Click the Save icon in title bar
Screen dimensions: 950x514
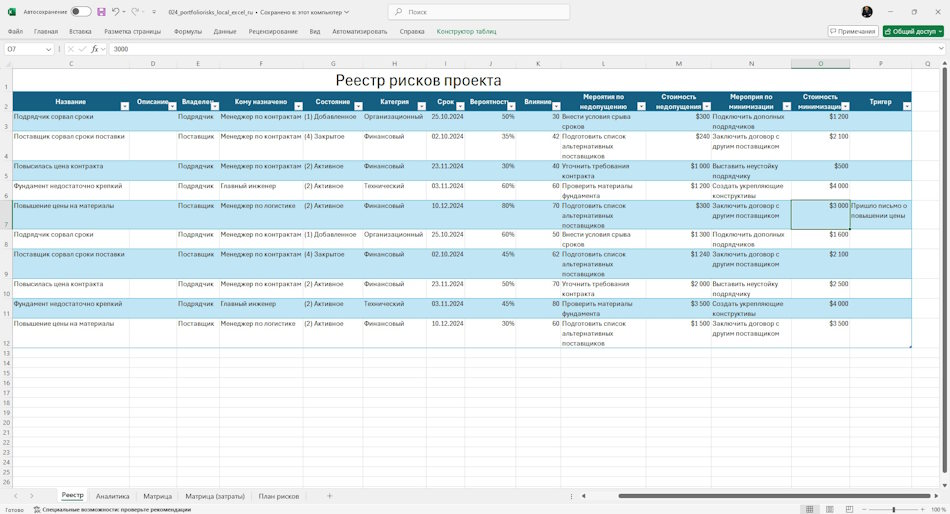[101, 12]
